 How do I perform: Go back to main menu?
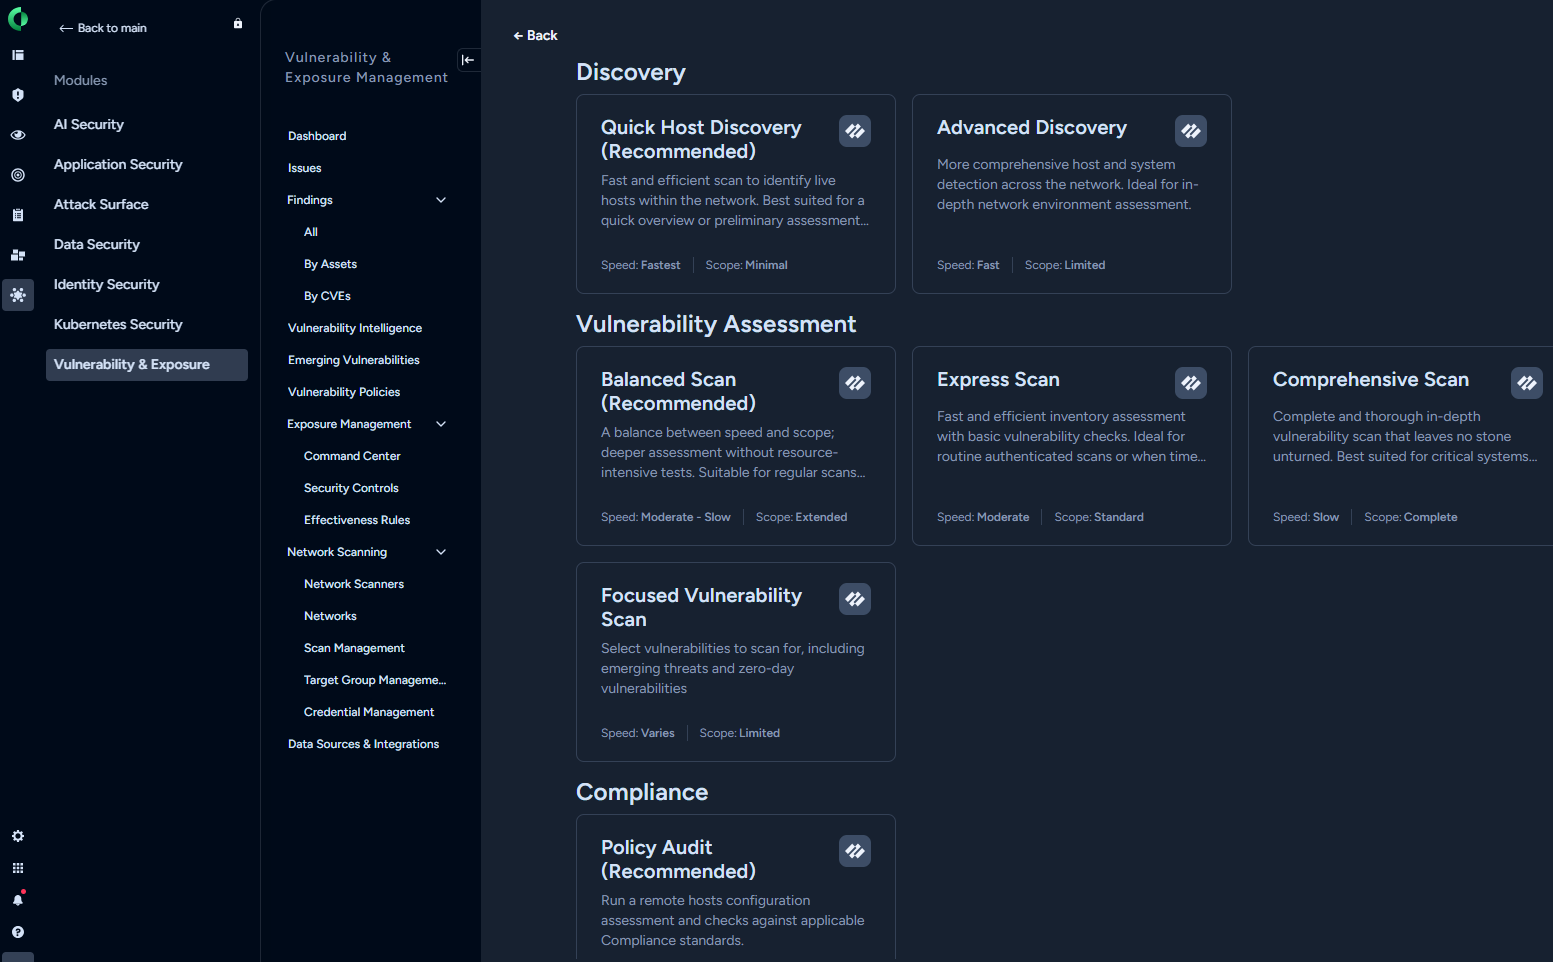pos(103,28)
